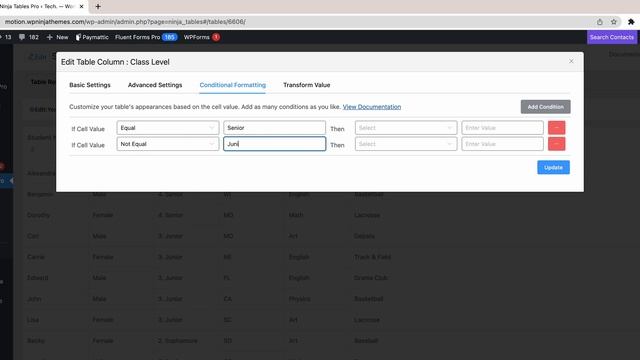Click the browser address bar URL
Screen dimensions: 640x360
click(125, 22)
